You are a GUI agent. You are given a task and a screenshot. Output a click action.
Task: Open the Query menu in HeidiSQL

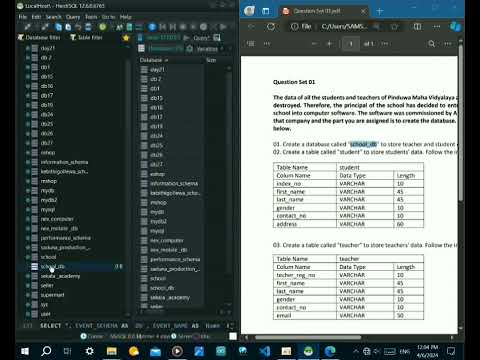pos(73,17)
